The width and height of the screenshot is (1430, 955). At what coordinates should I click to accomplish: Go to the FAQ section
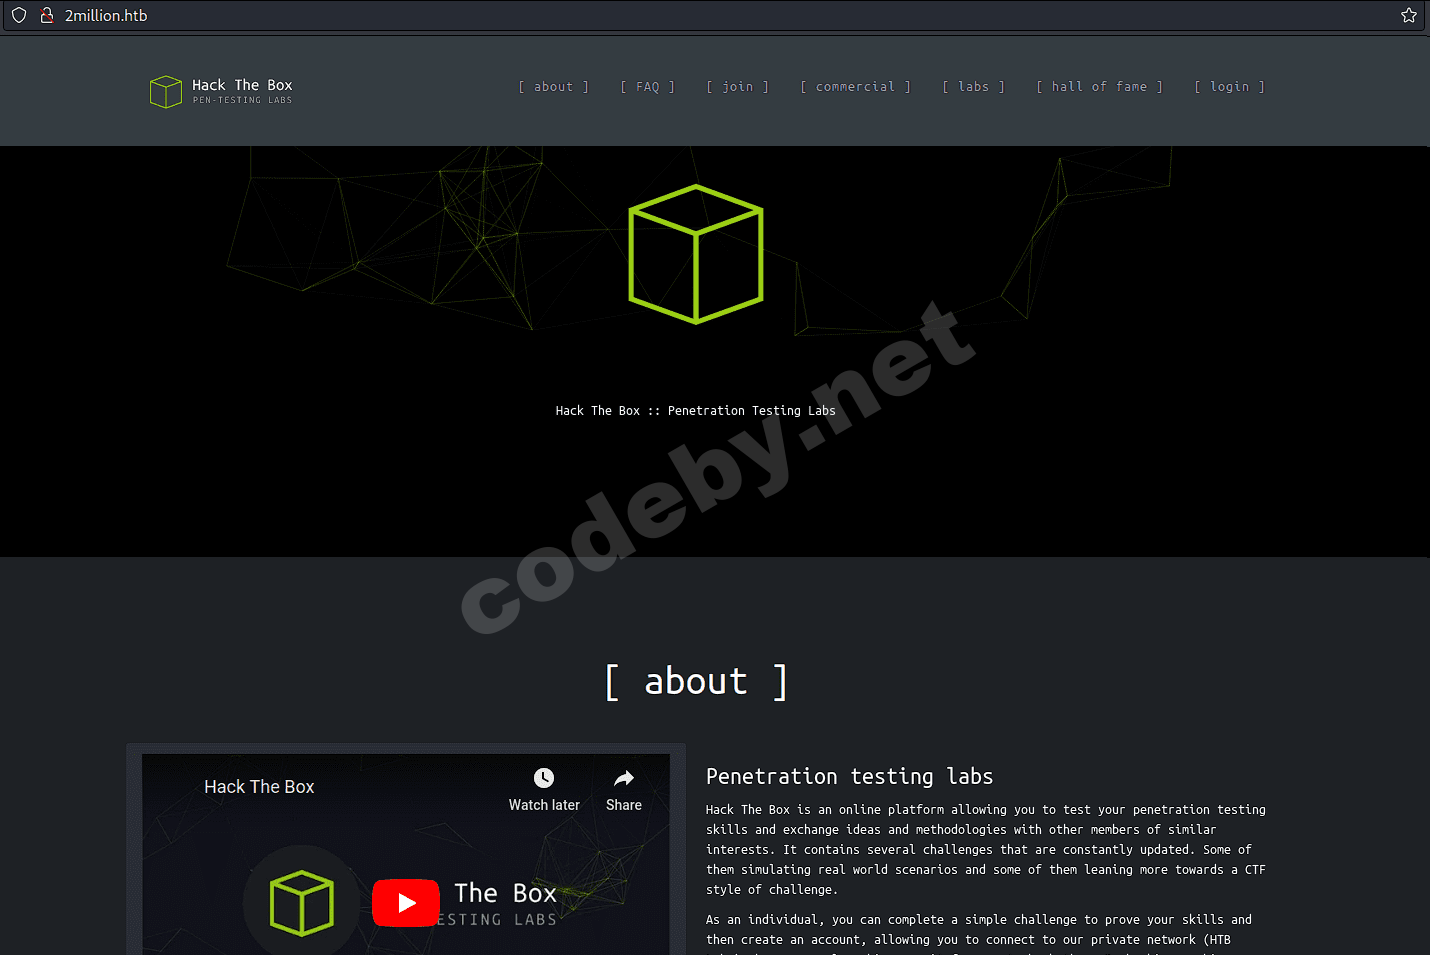pos(648,87)
